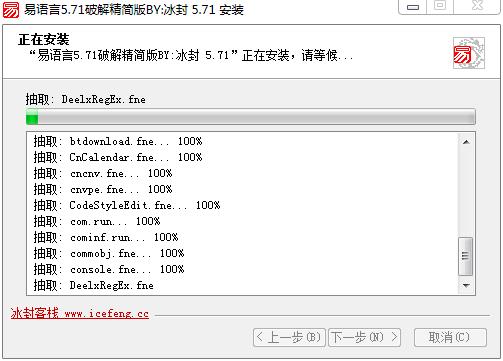This screenshot has width=503, height=361.
Task: Click the log scrollbar down arrow
Action: pos(466,286)
